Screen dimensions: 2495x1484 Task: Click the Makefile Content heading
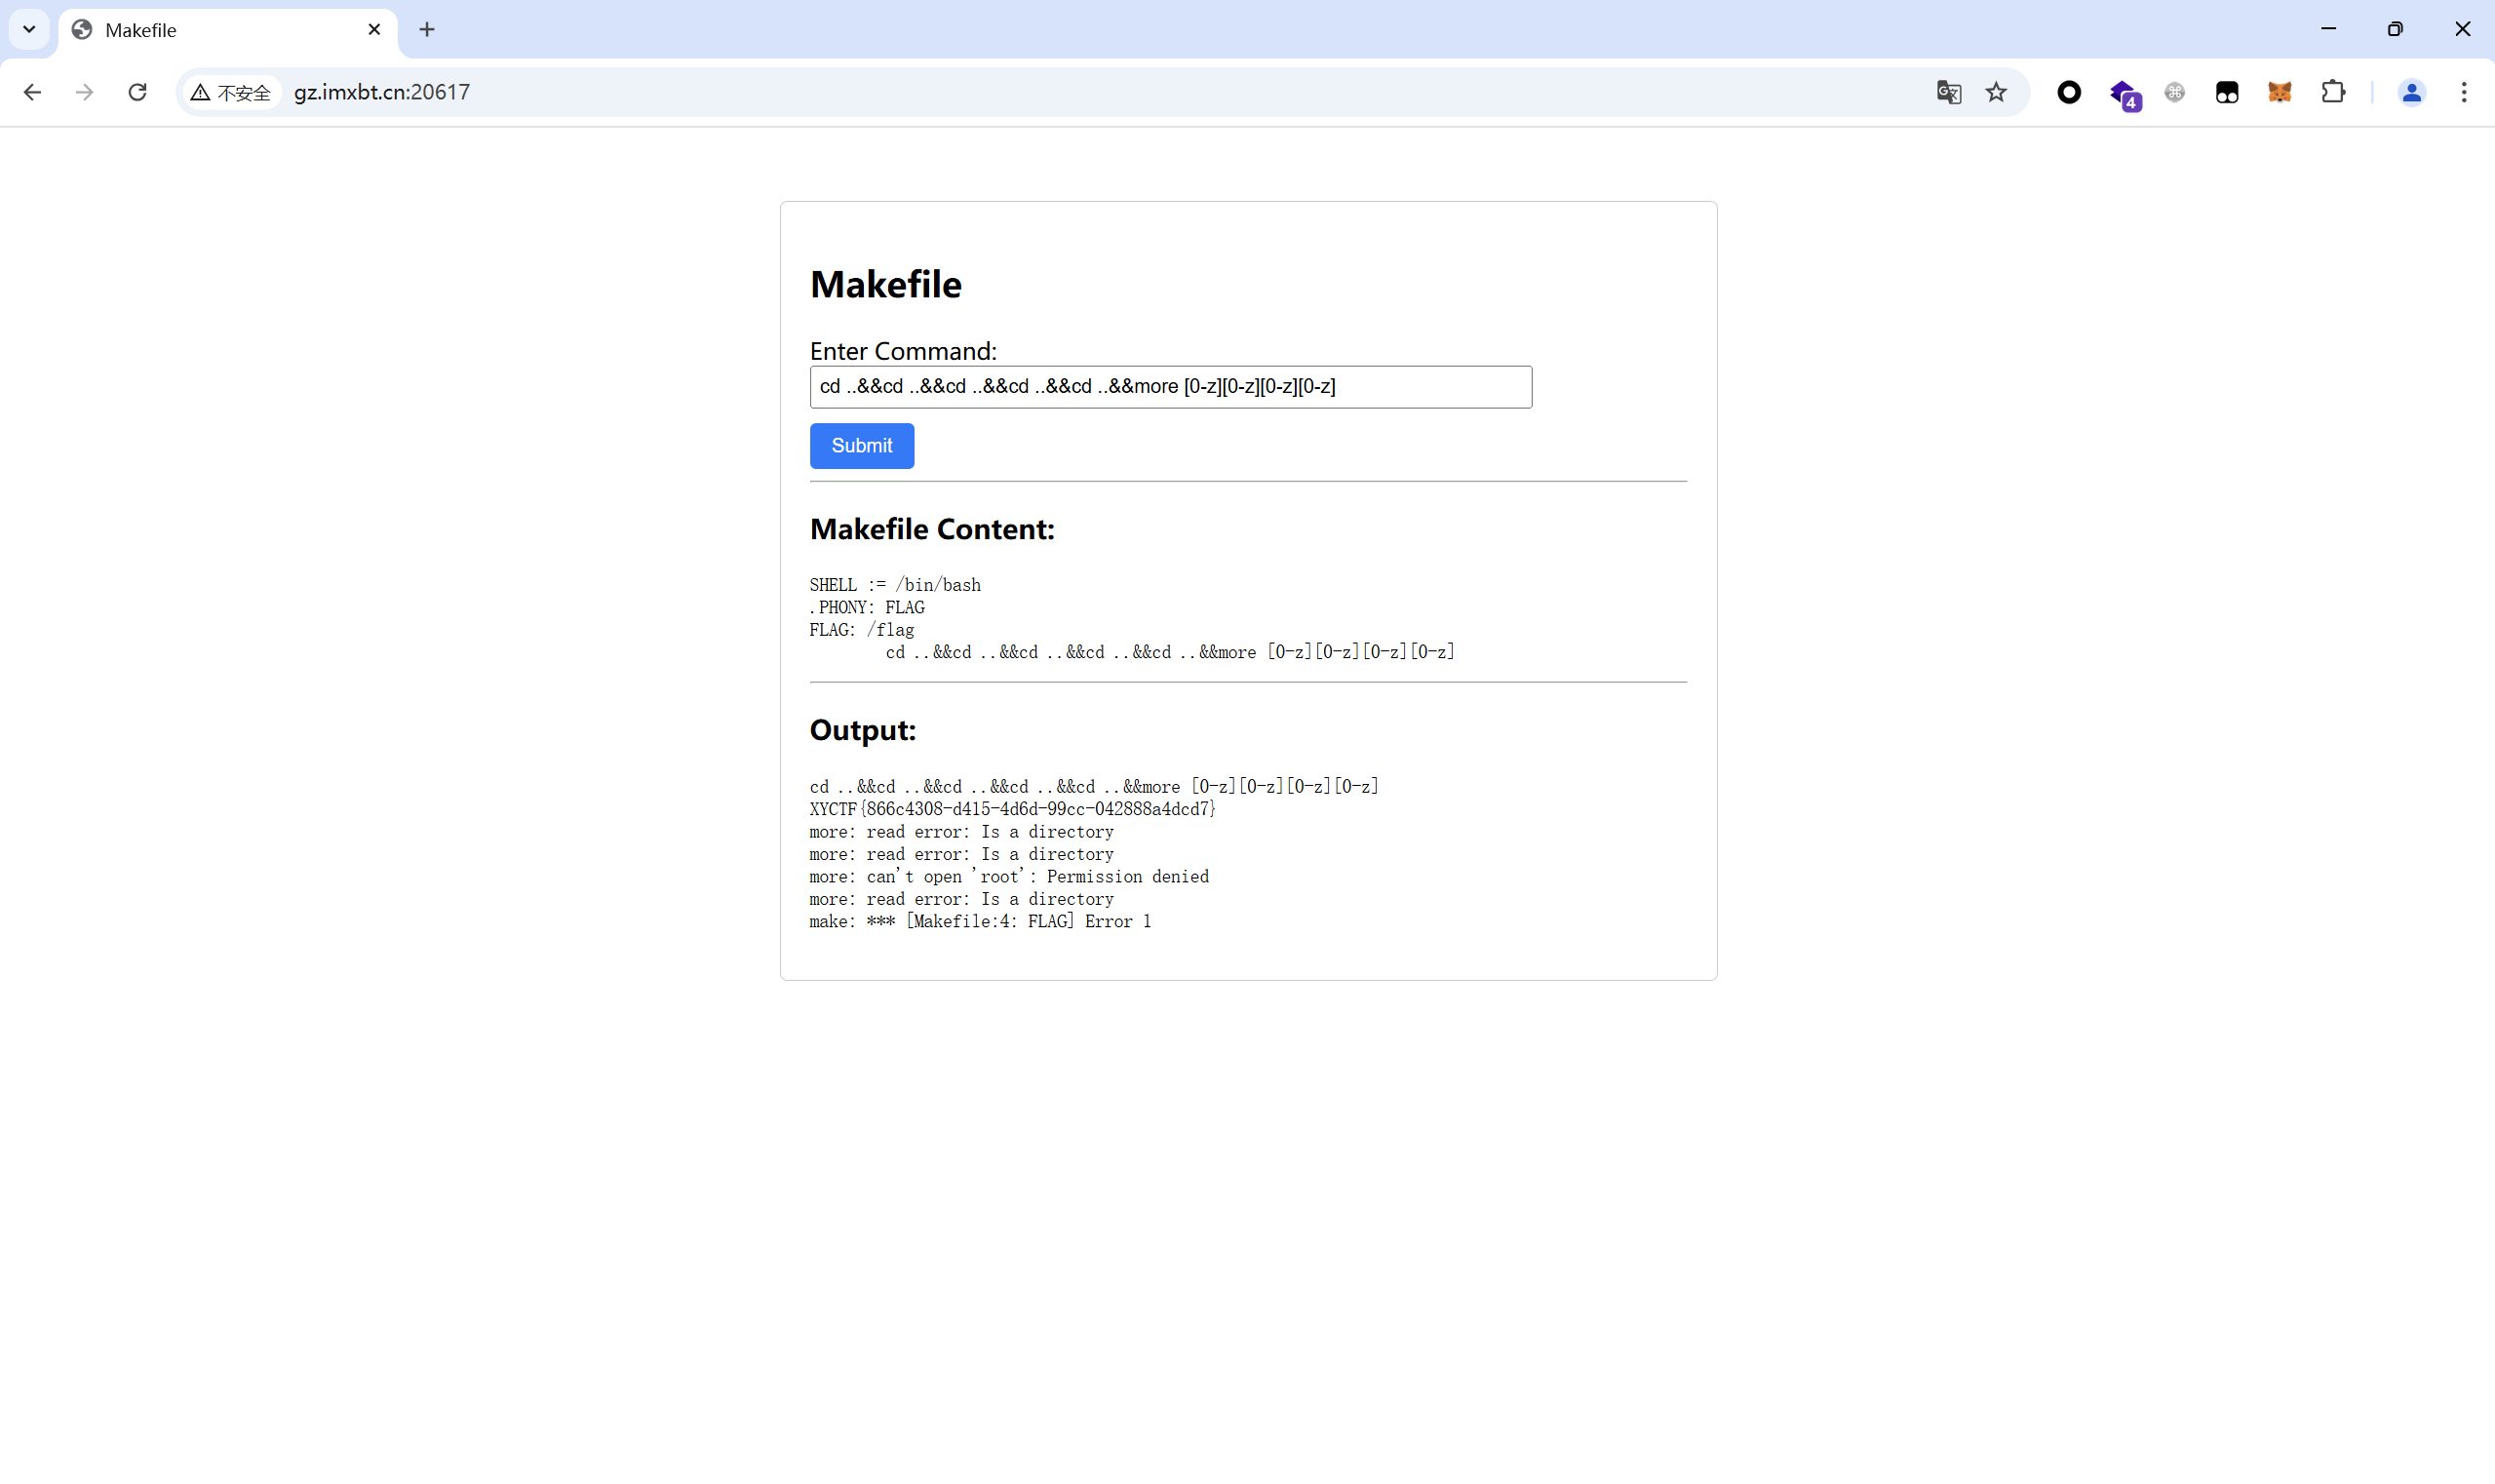932,529
